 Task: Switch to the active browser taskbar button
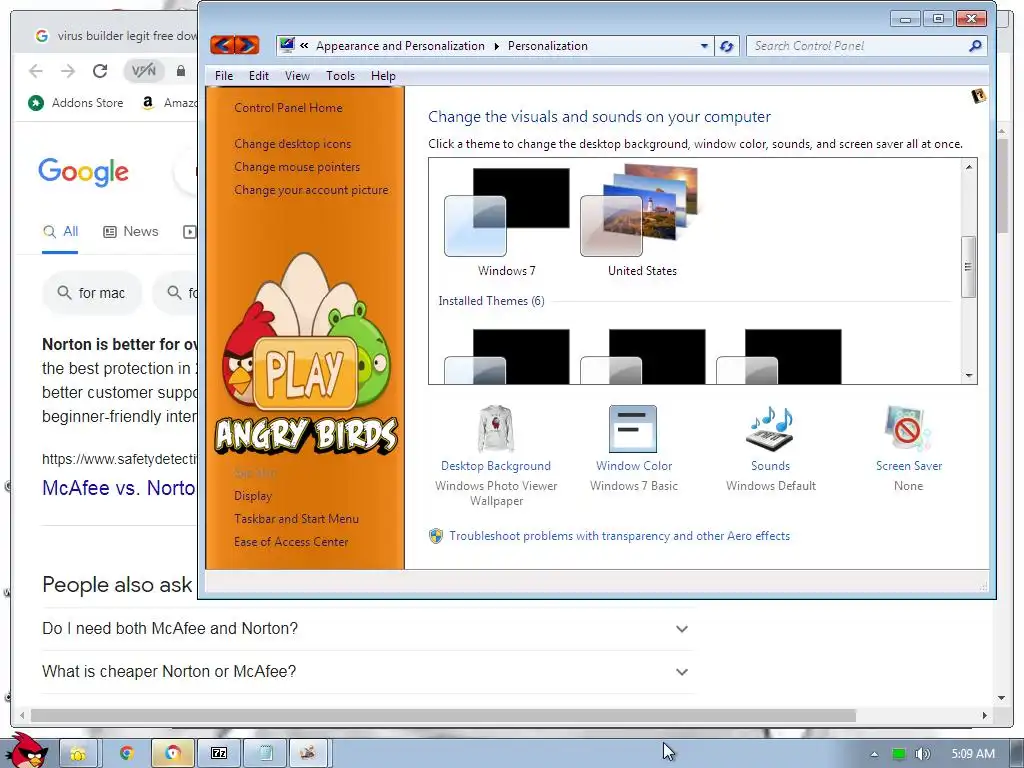click(x=172, y=754)
